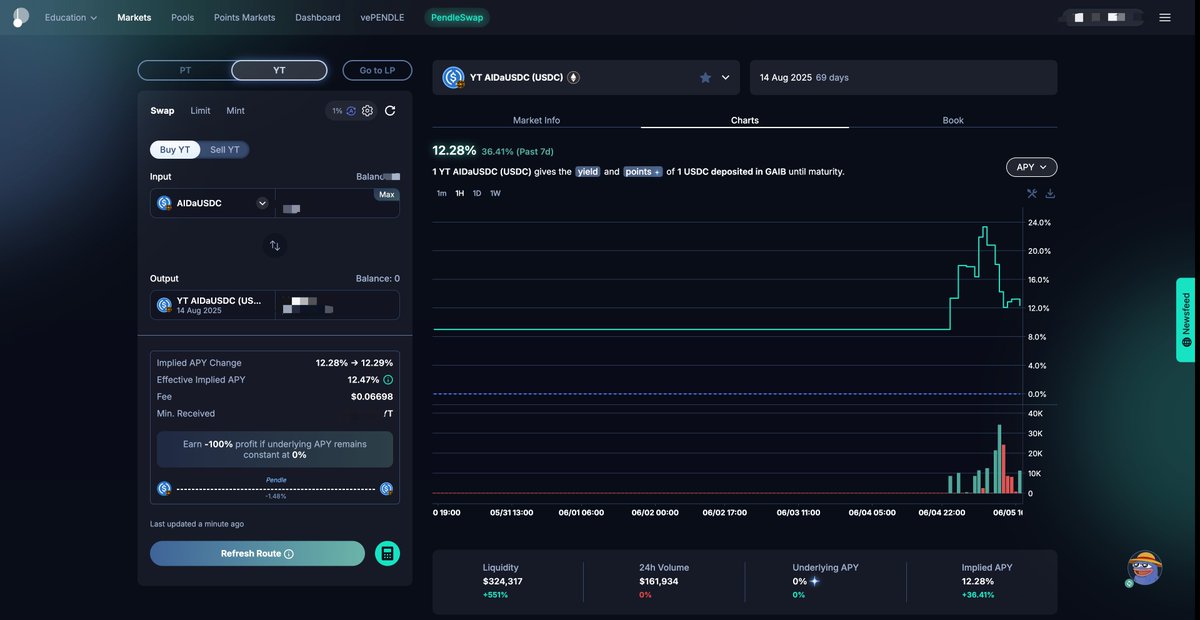Click the Go to LP button
The image size is (1200, 620).
coord(377,70)
